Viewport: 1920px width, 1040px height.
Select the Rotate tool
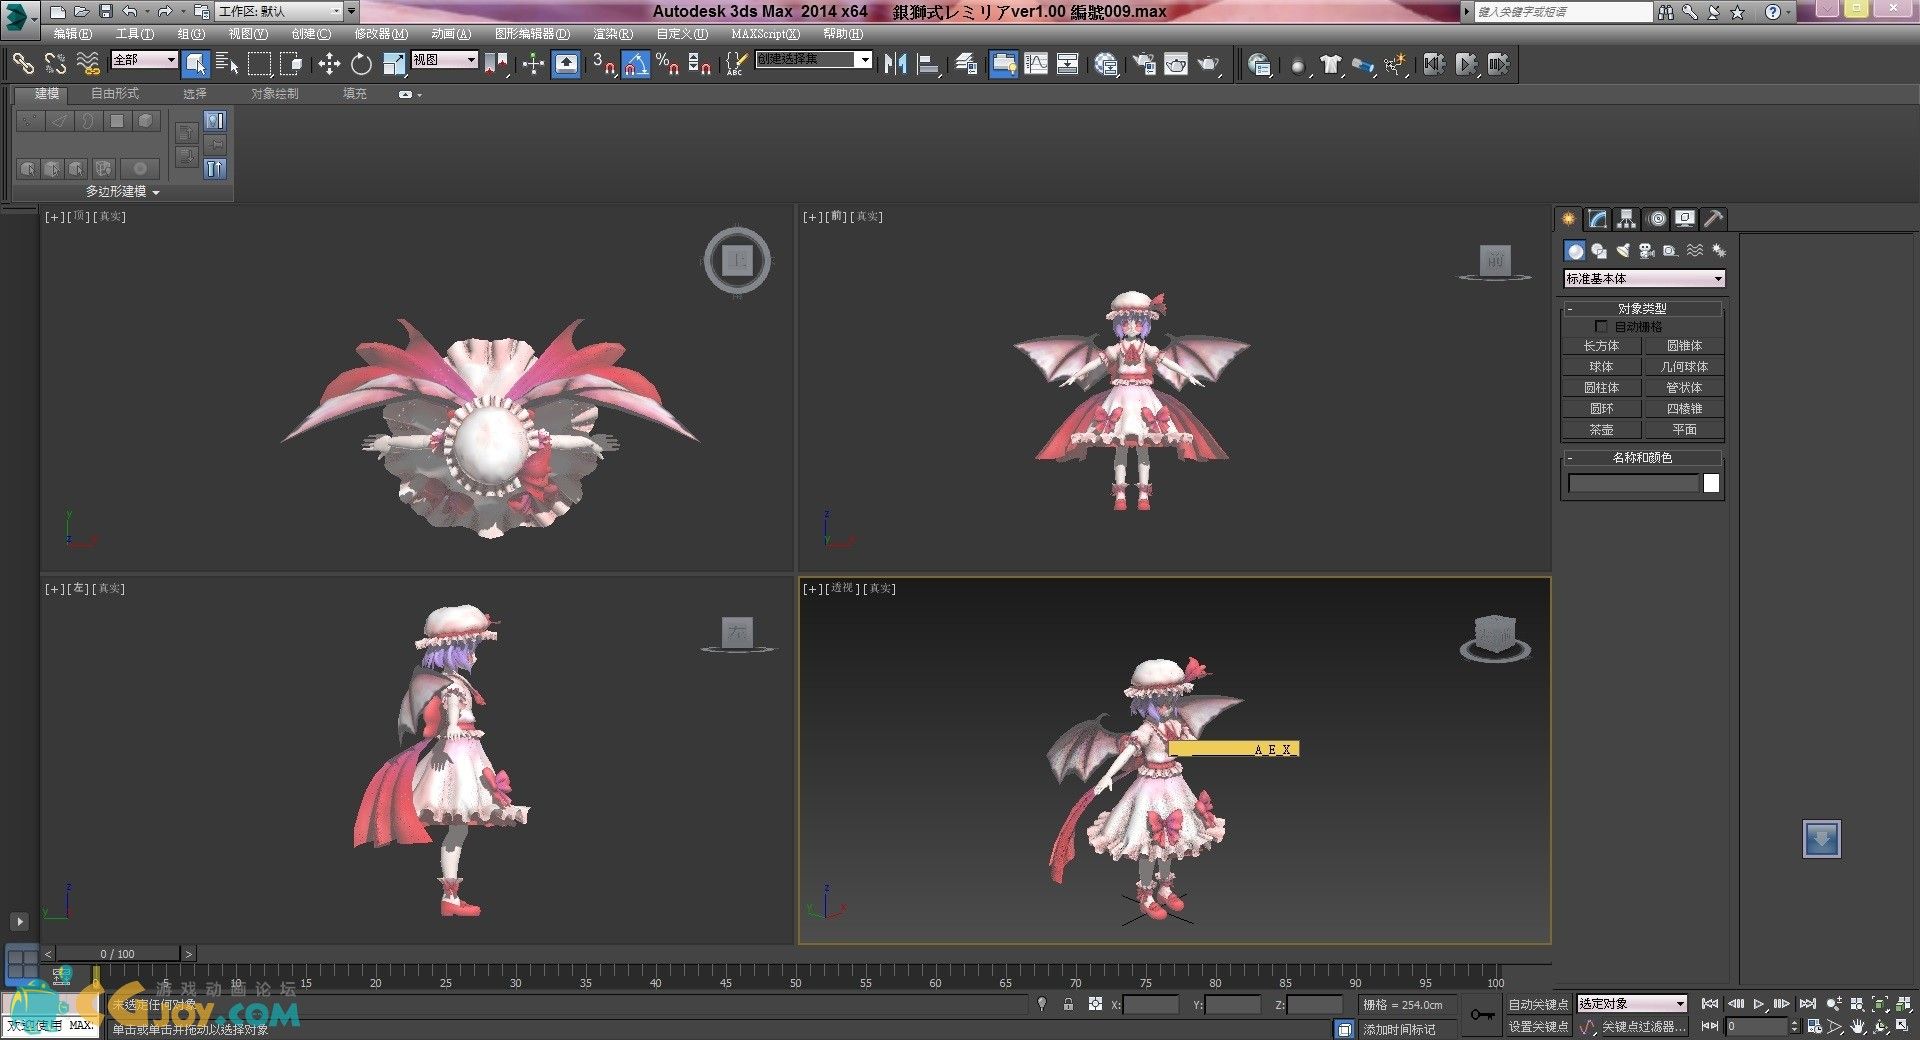pyautogui.click(x=361, y=64)
